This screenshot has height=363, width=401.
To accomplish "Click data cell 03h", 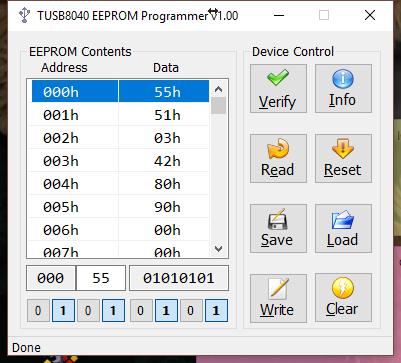I will click(x=164, y=138).
